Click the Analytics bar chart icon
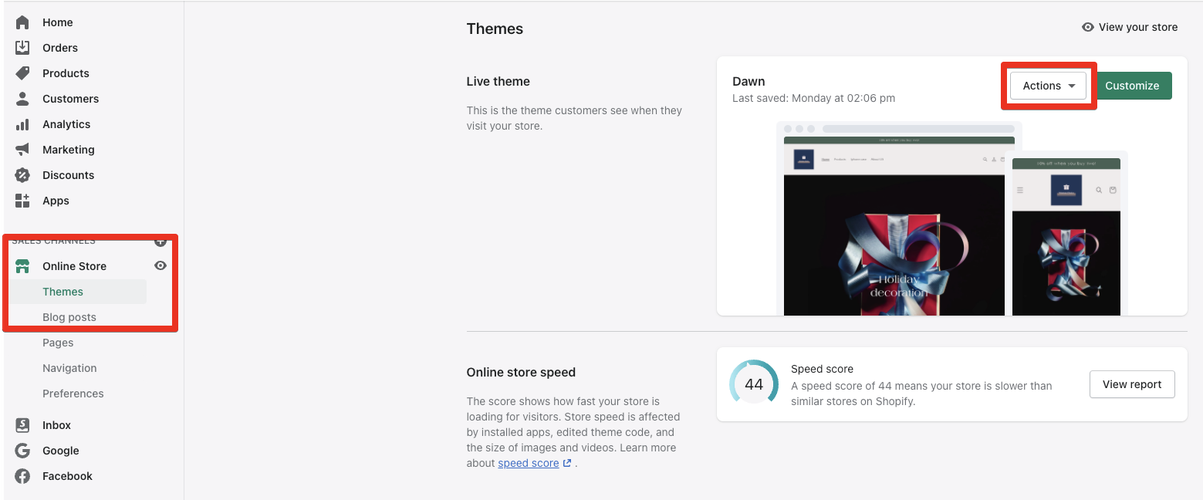This screenshot has height=500, width=1203. (22, 124)
